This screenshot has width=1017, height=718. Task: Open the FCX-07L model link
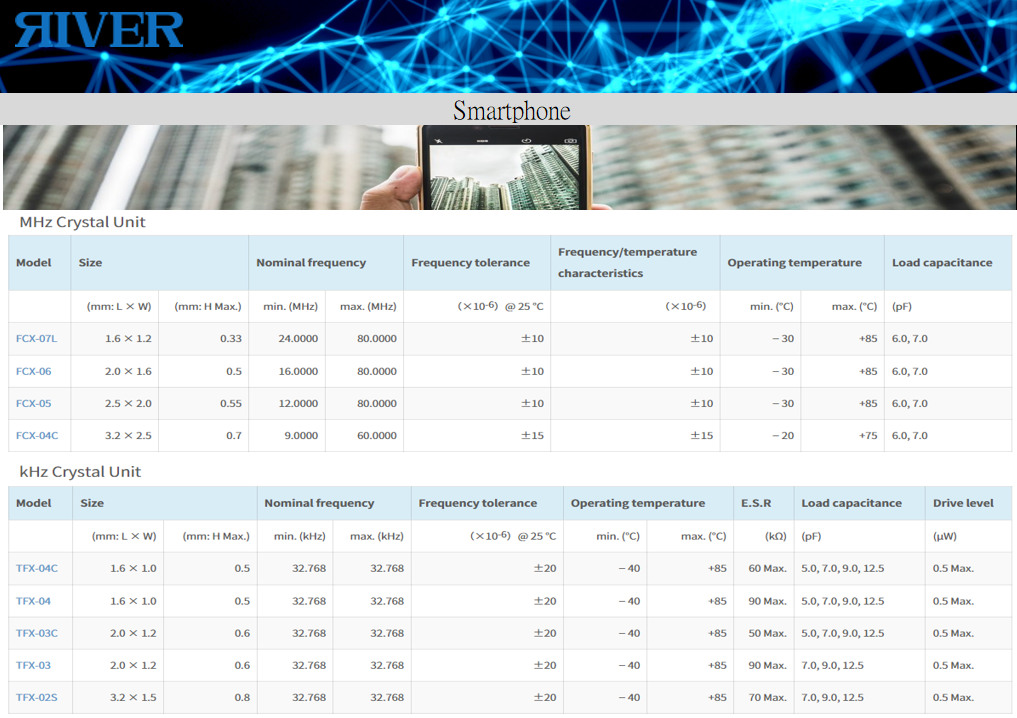36,339
